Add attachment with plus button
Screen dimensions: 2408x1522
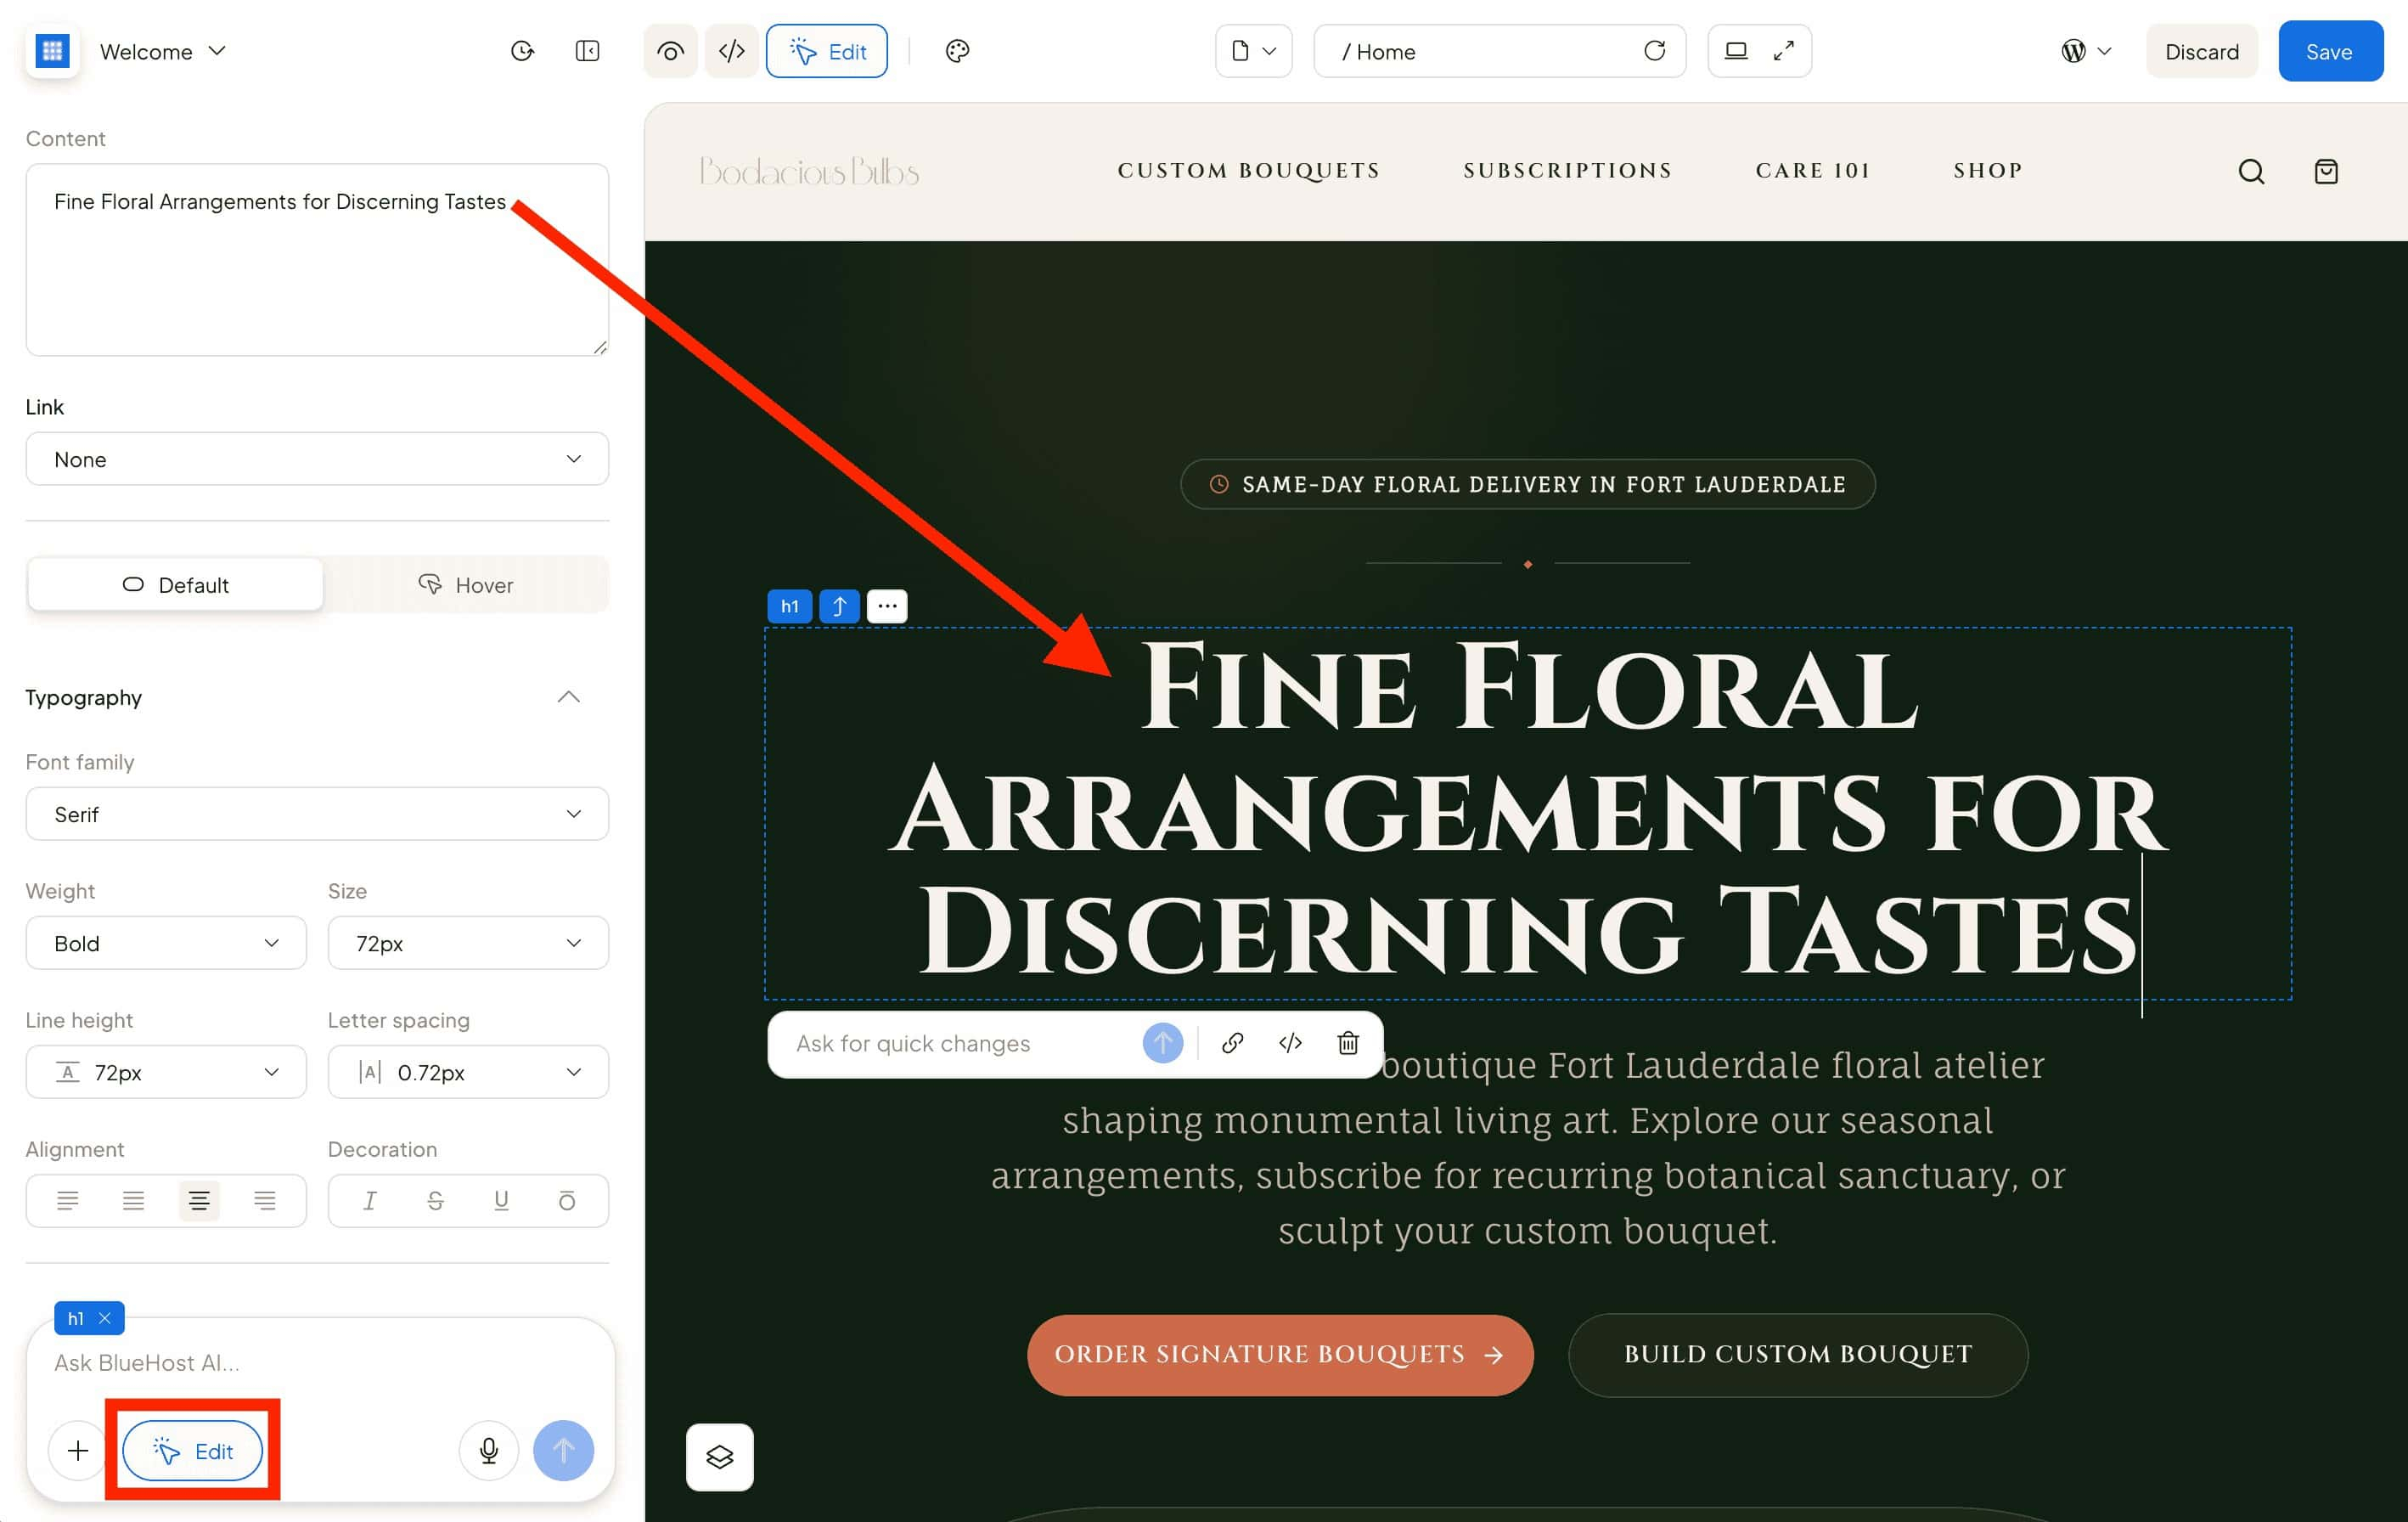pos(78,1450)
